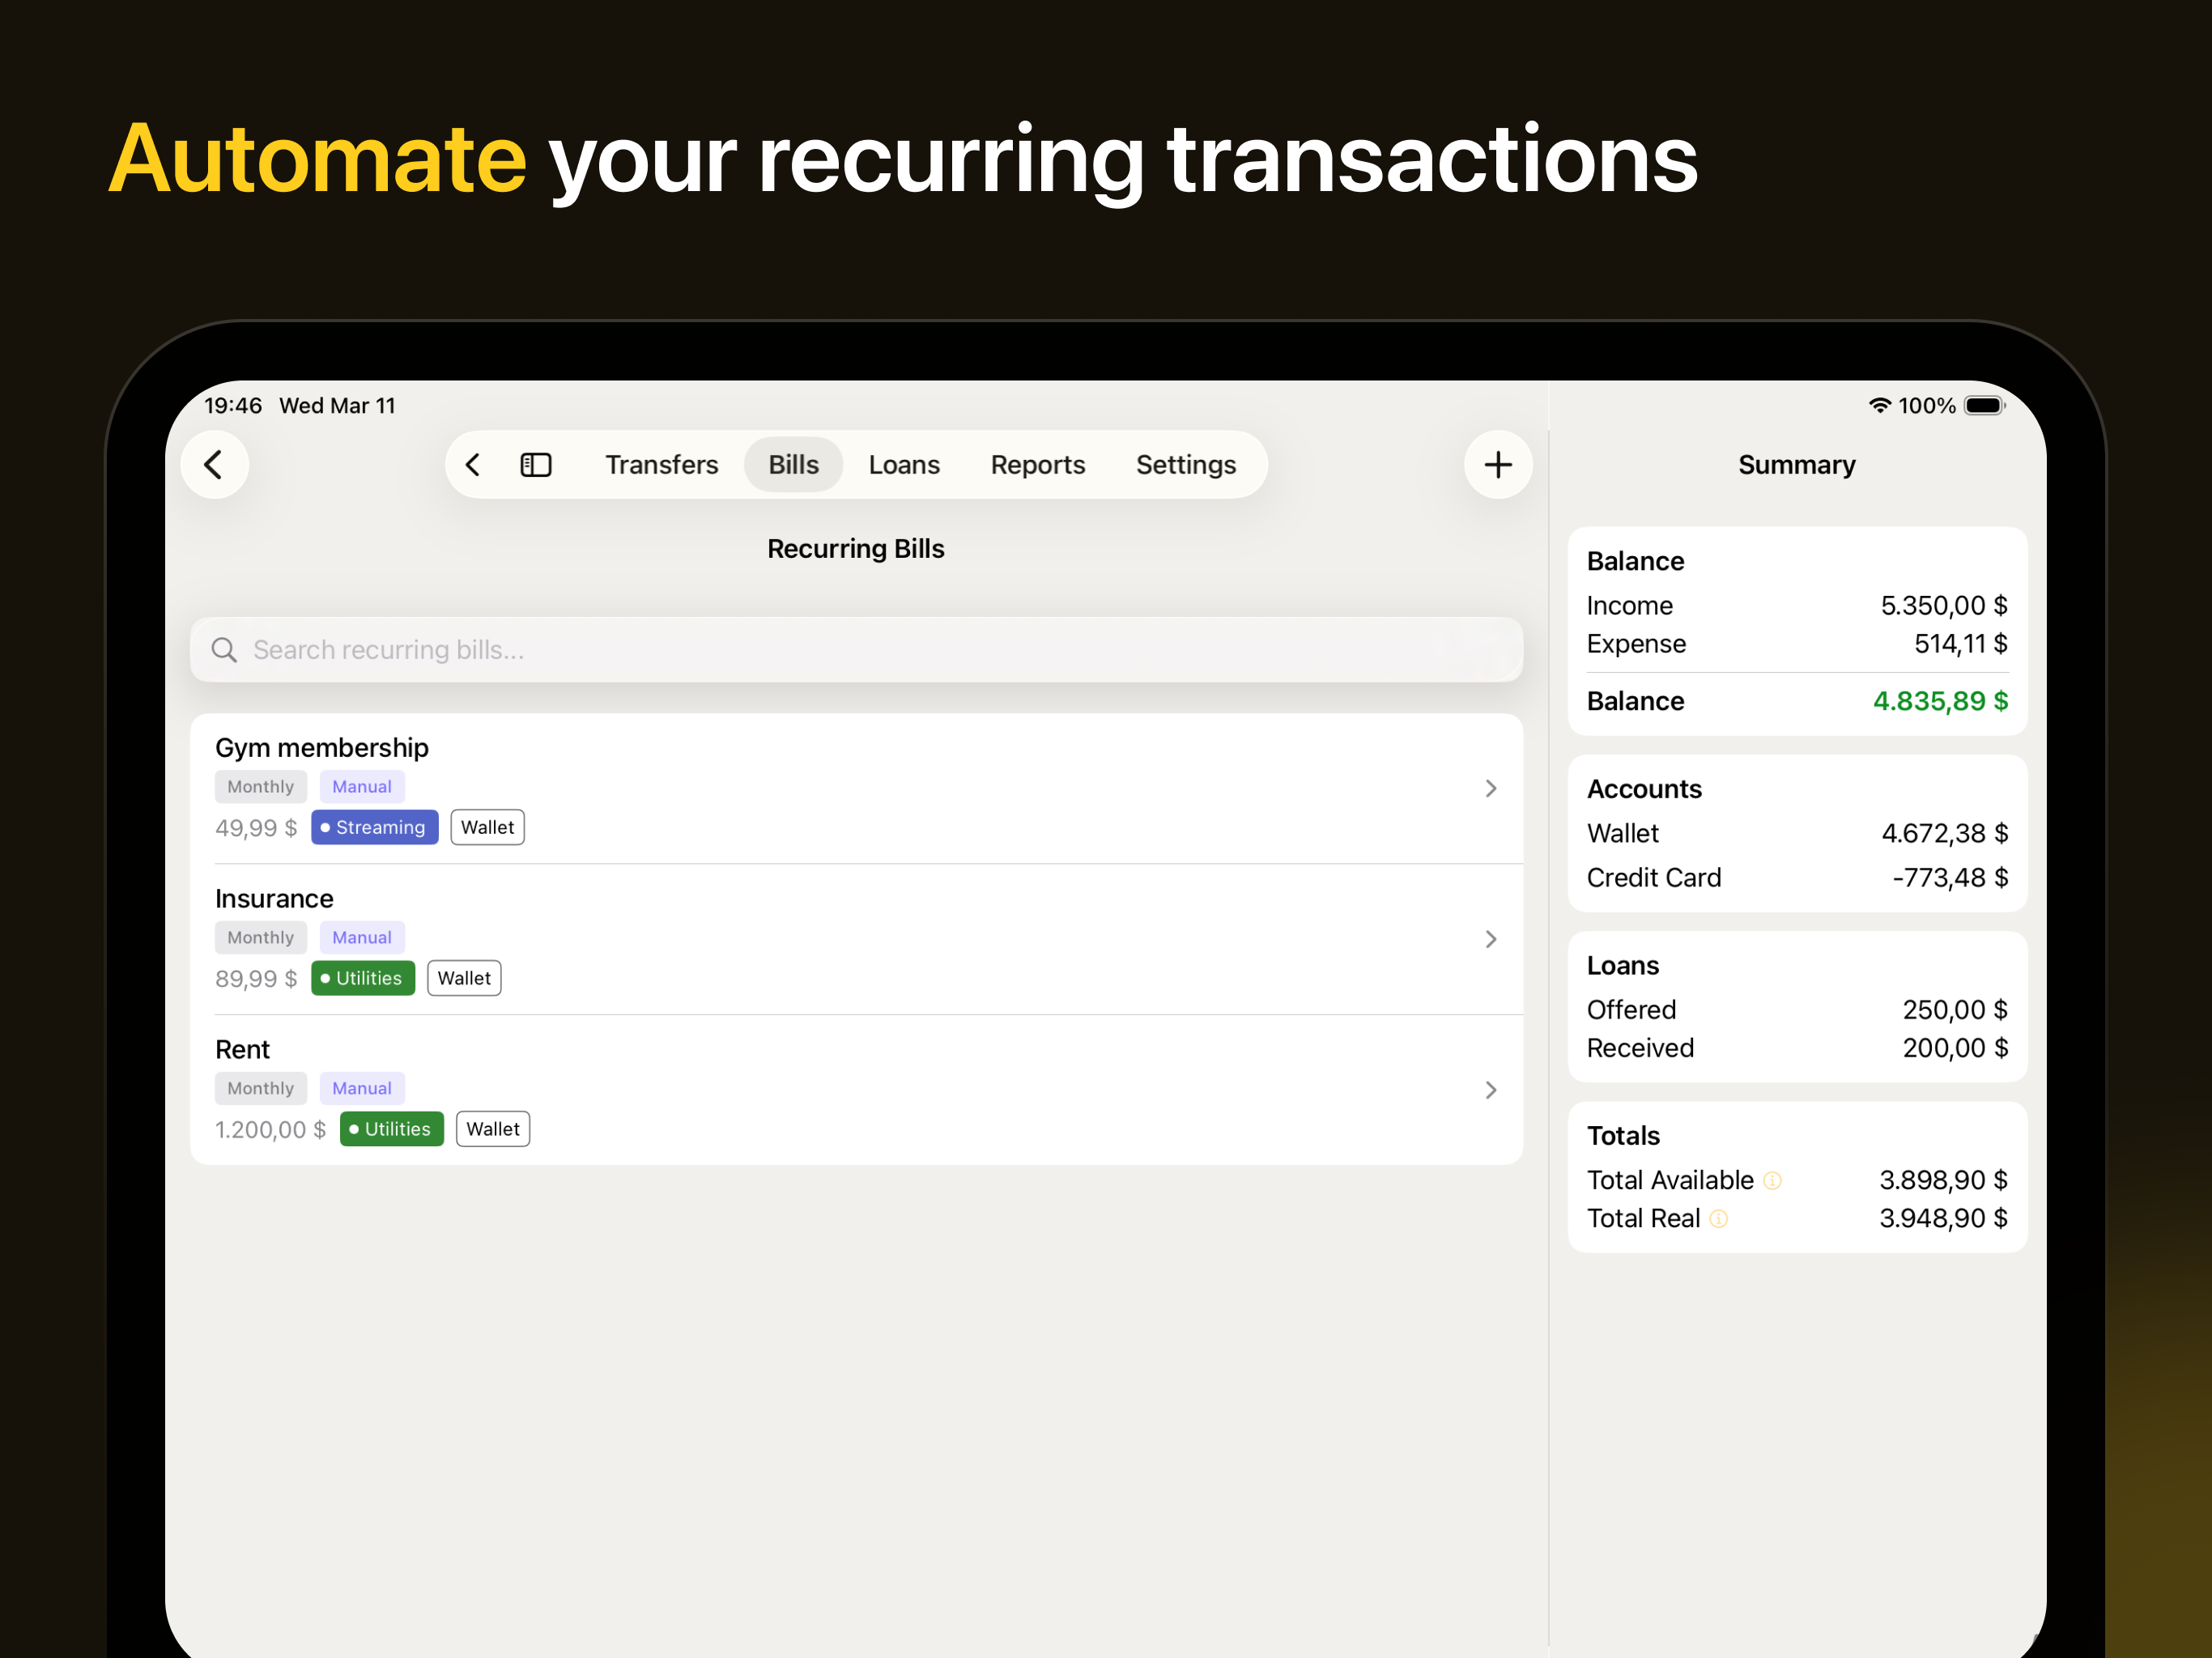Viewport: 2212px width, 1658px height.
Task: Click the Summary panel title
Action: [1796, 465]
